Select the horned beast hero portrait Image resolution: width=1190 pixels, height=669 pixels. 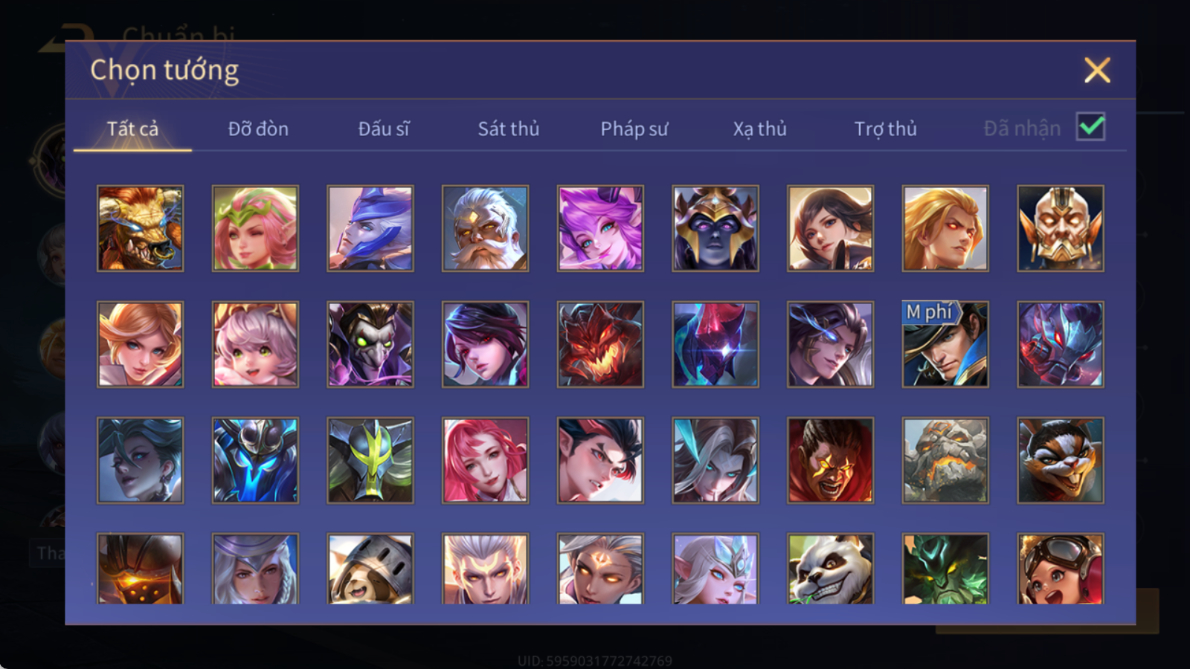point(140,228)
